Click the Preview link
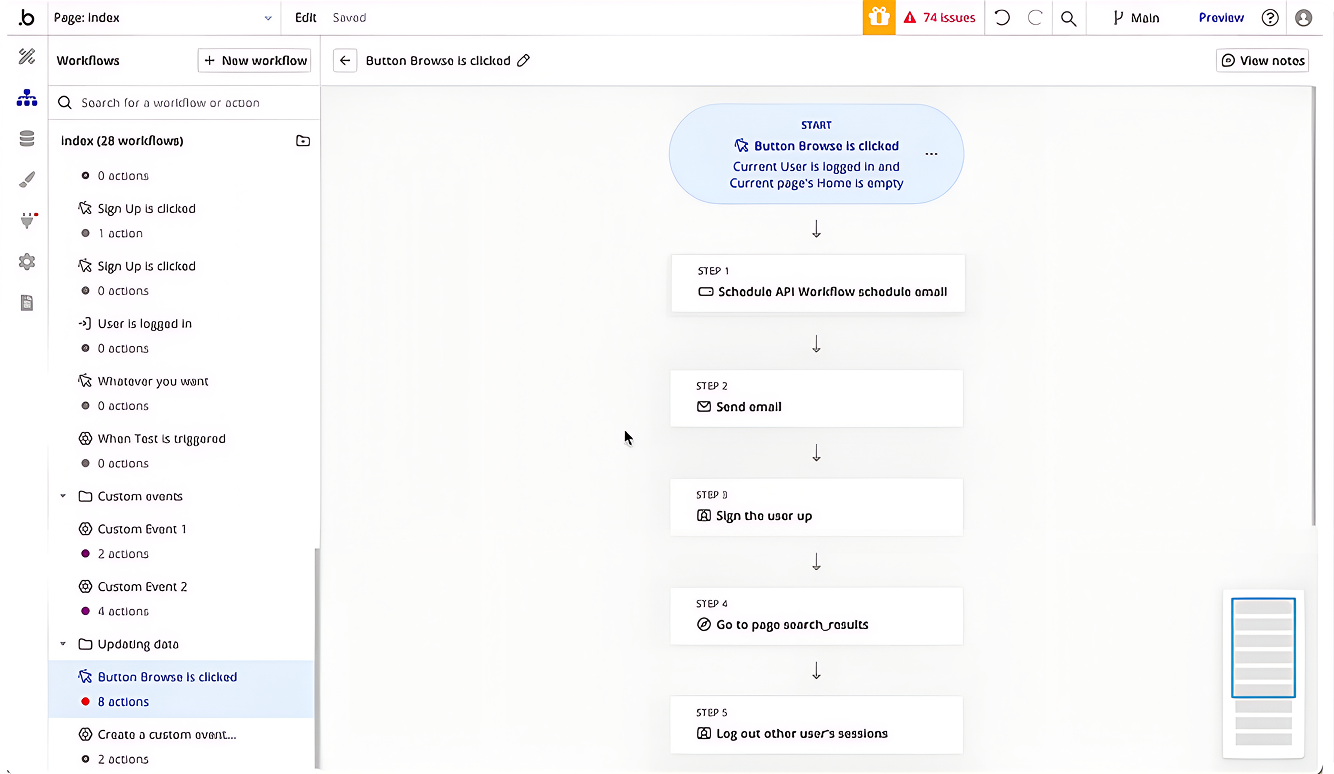 point(1221,17)
